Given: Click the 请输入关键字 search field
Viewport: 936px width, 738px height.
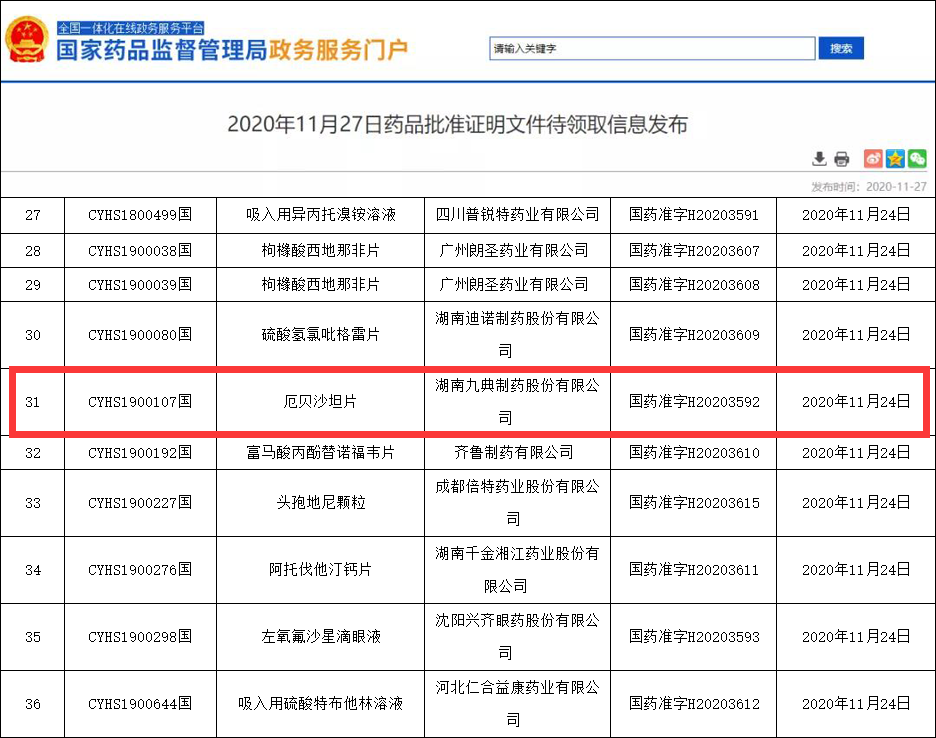Looking at the screenshot, I should click(652, 48).
